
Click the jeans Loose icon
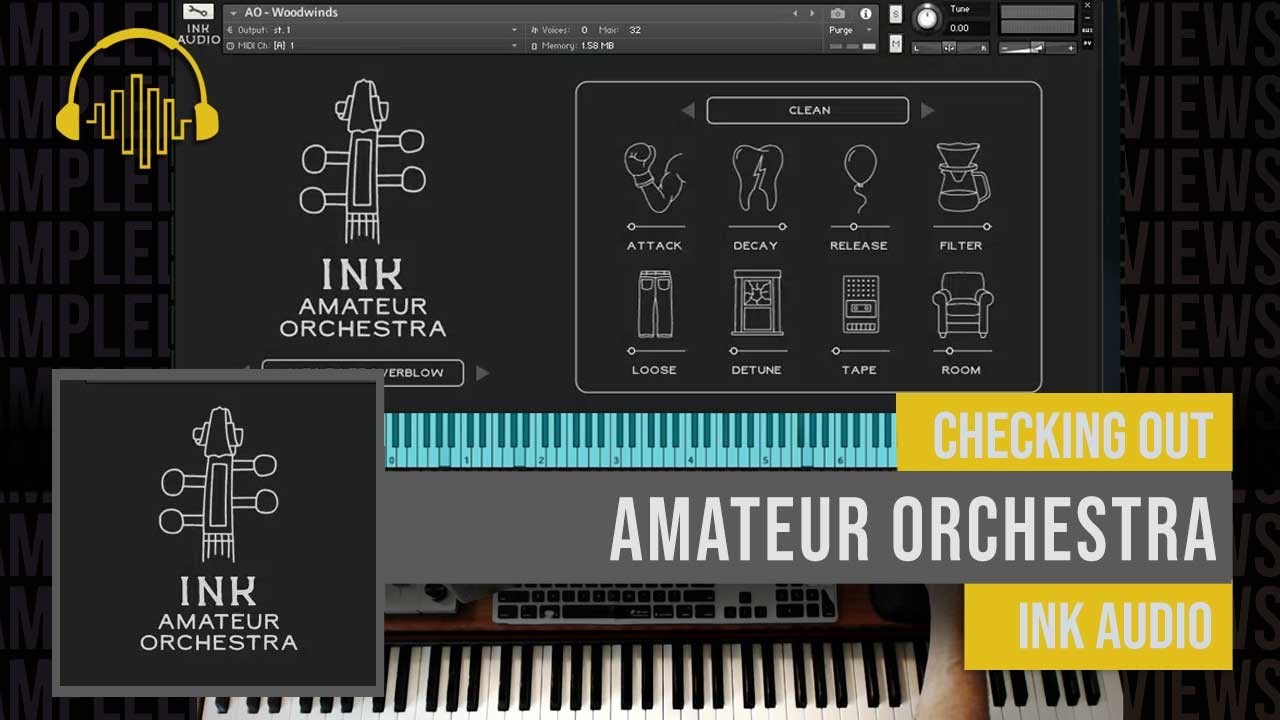pos(655,303)
